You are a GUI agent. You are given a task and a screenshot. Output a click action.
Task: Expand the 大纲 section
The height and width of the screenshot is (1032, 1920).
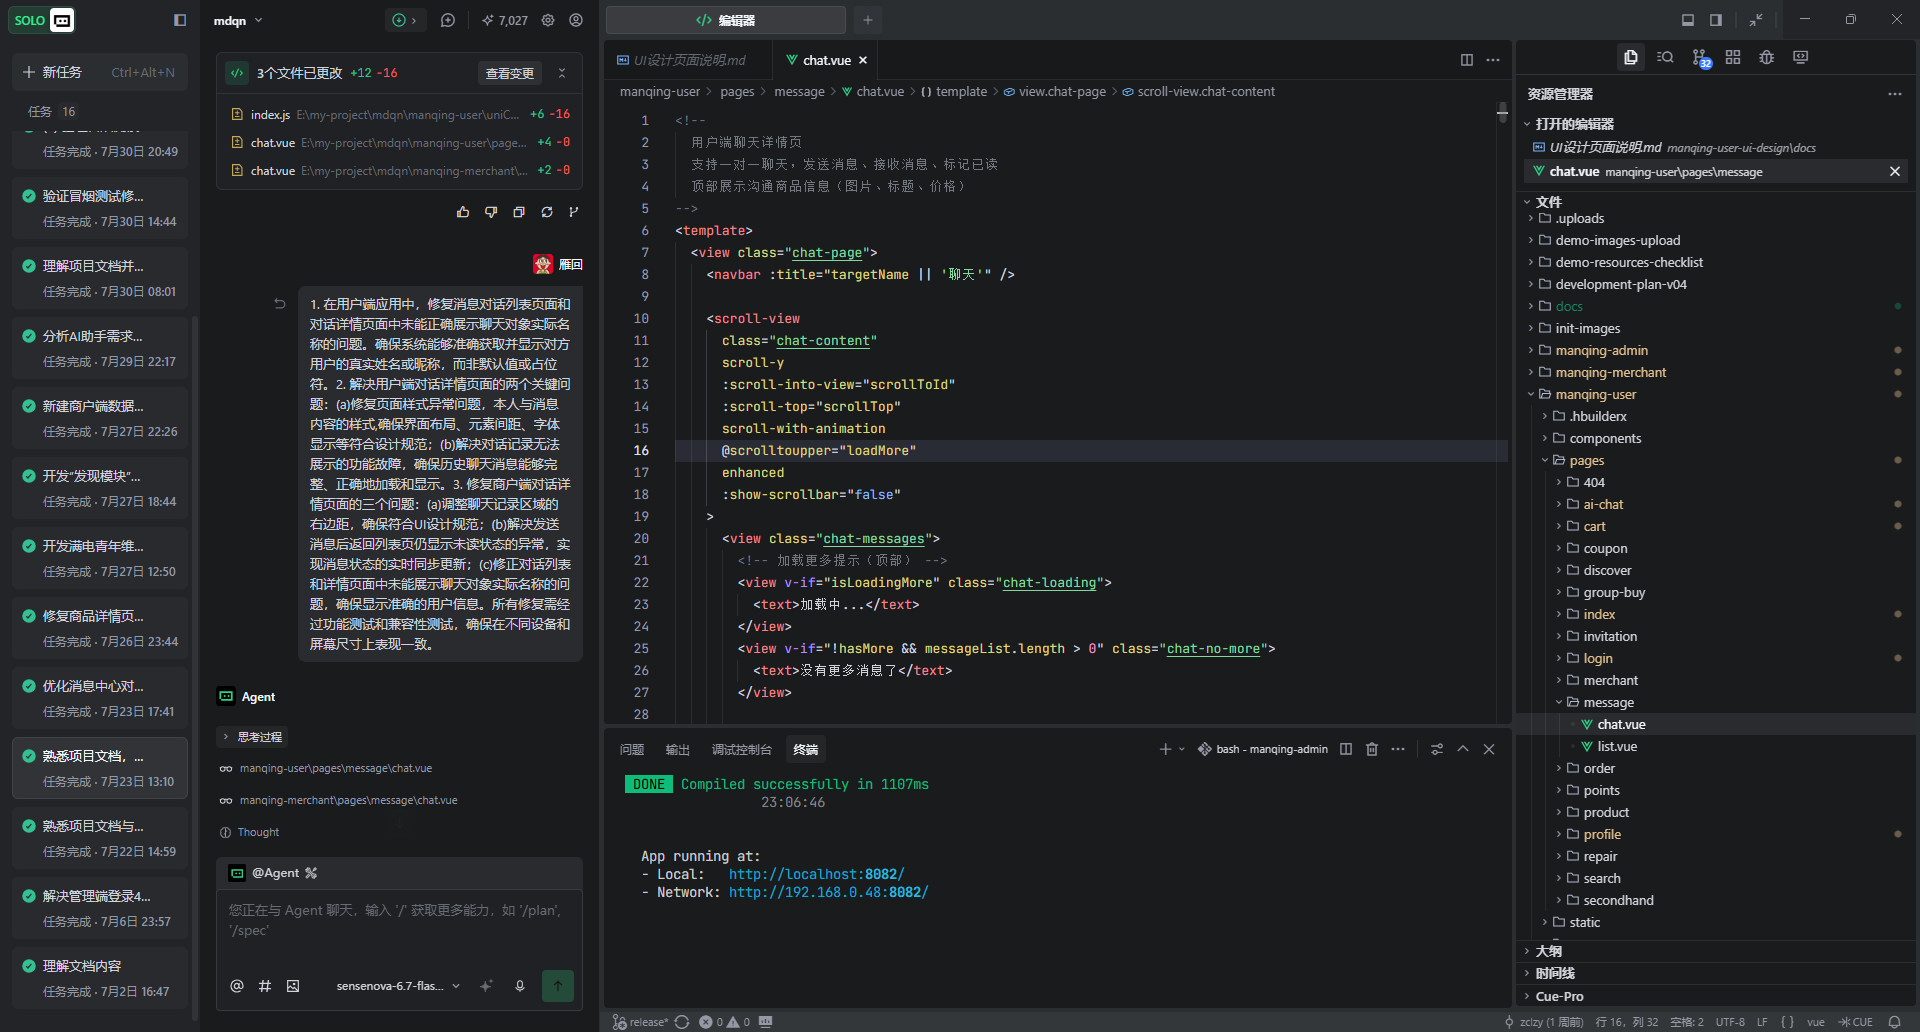point(1548,951)
